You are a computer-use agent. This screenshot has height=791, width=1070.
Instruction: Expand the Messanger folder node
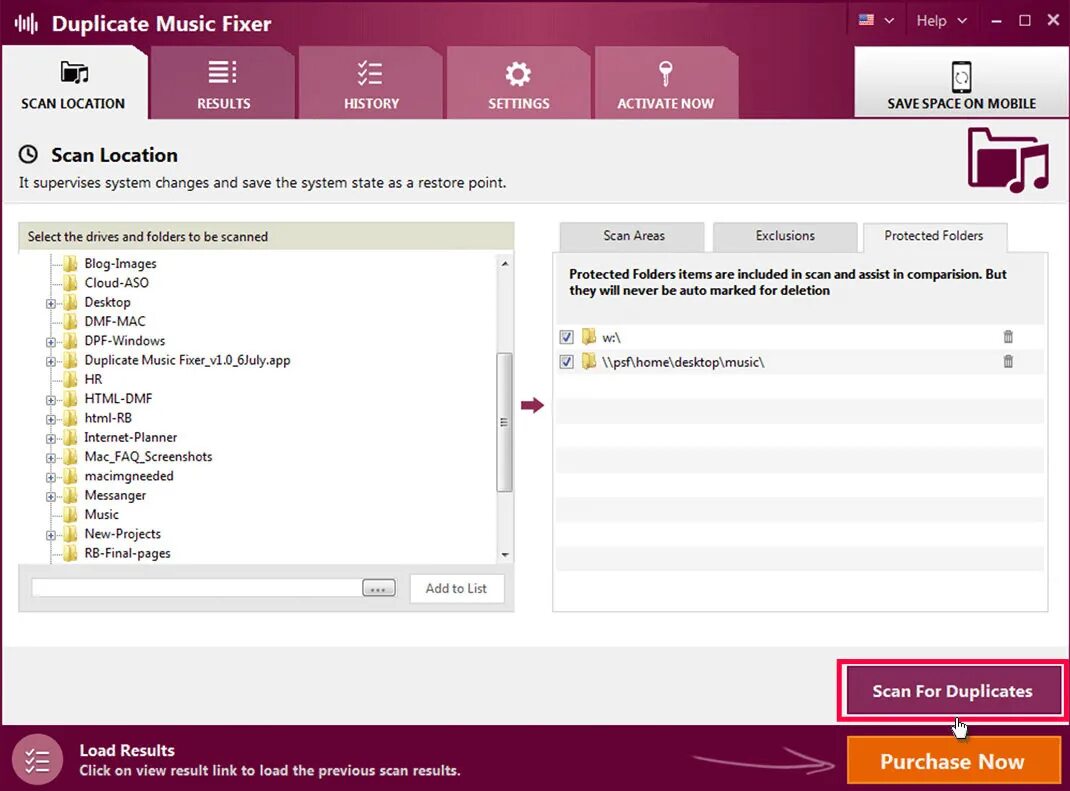click(51, 496)
